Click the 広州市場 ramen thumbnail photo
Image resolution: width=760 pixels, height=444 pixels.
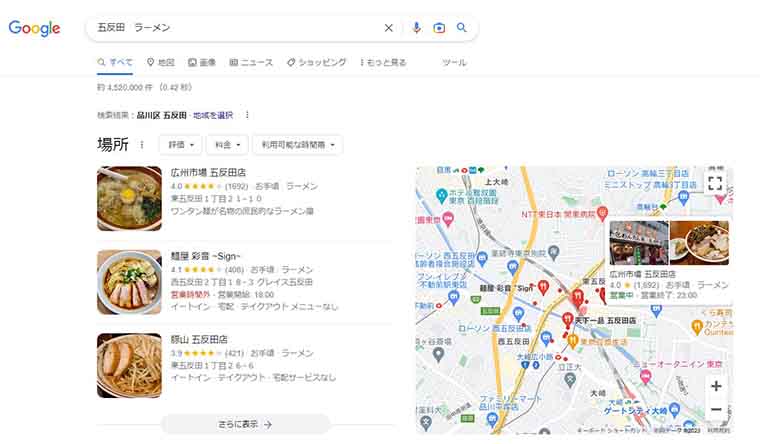pos(129,198)
